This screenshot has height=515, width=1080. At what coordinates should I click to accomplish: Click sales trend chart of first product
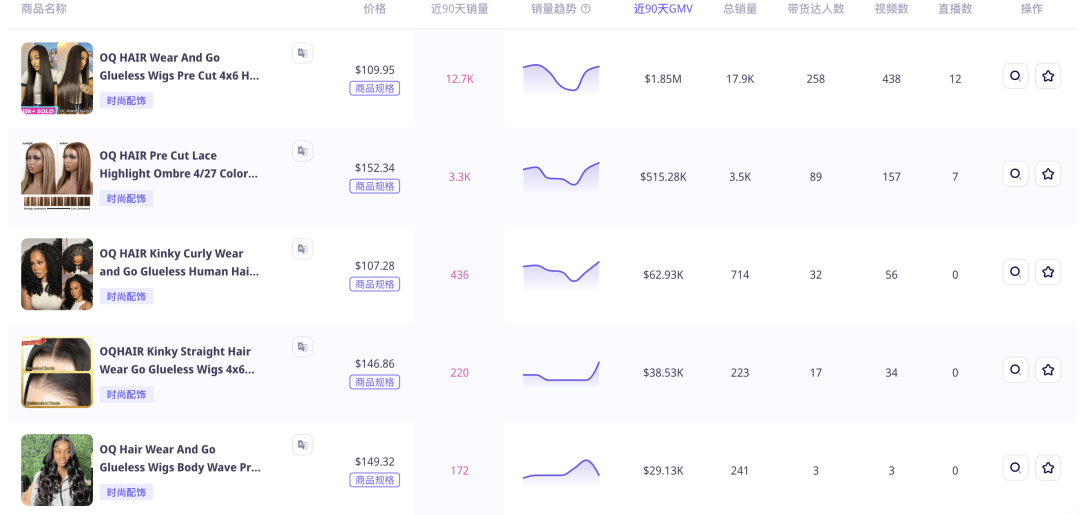[561, 78]
